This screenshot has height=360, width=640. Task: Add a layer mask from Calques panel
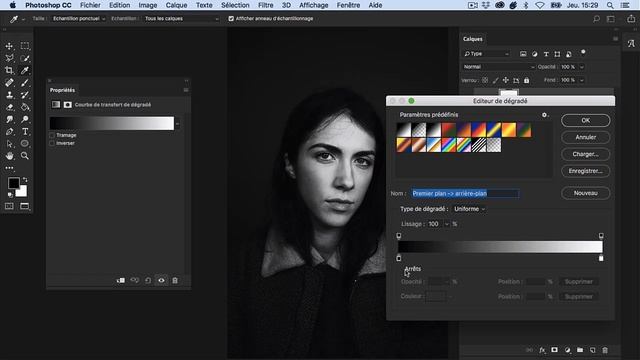tap(554, 350)
